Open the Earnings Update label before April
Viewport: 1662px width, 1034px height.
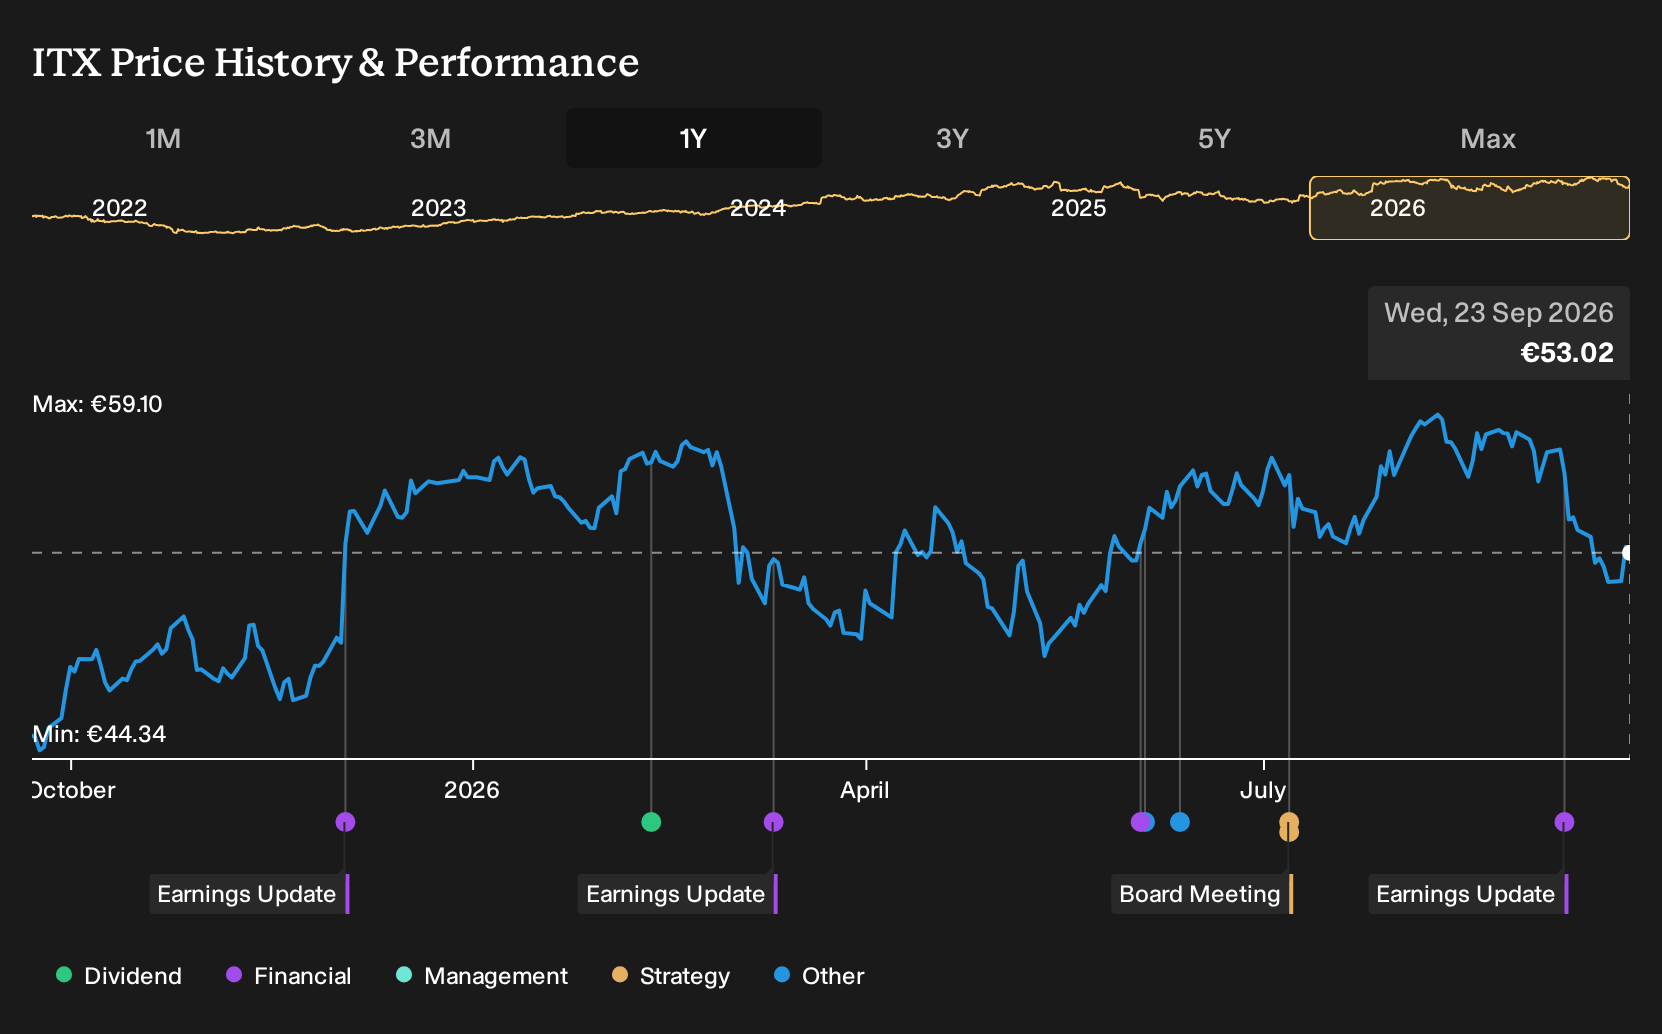[x=677, y=894]
